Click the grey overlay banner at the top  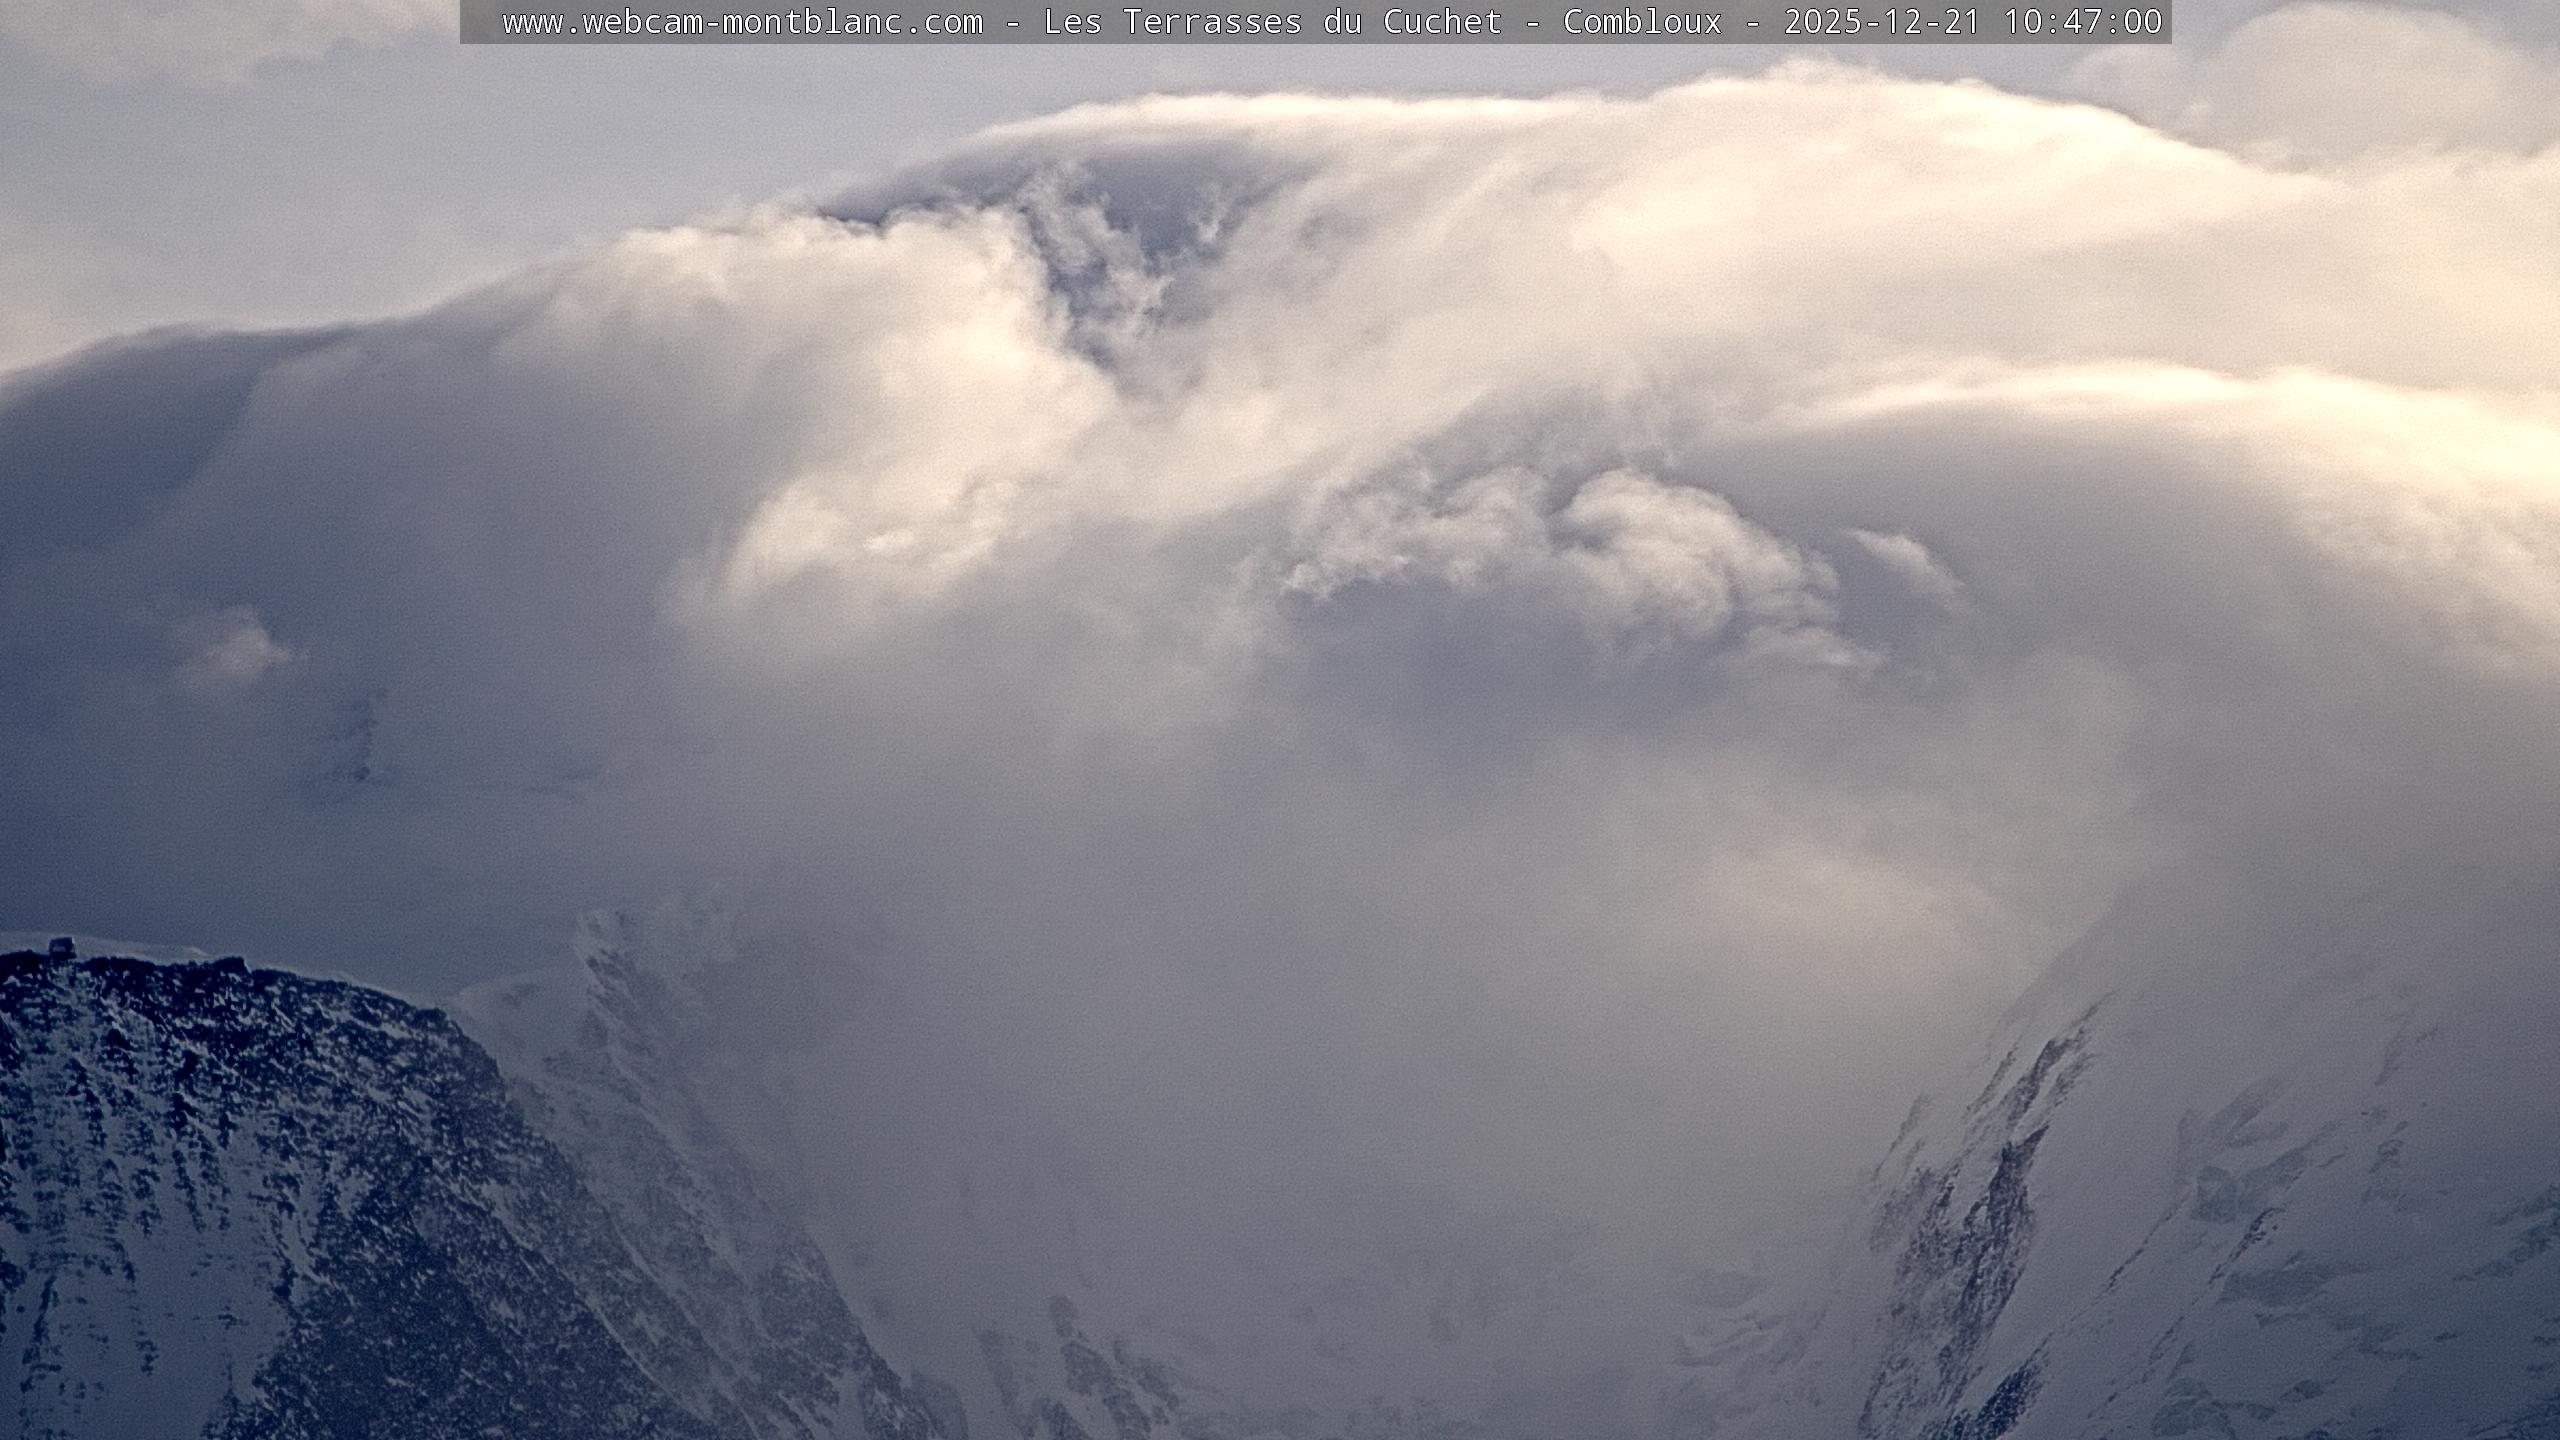point(480,22)
